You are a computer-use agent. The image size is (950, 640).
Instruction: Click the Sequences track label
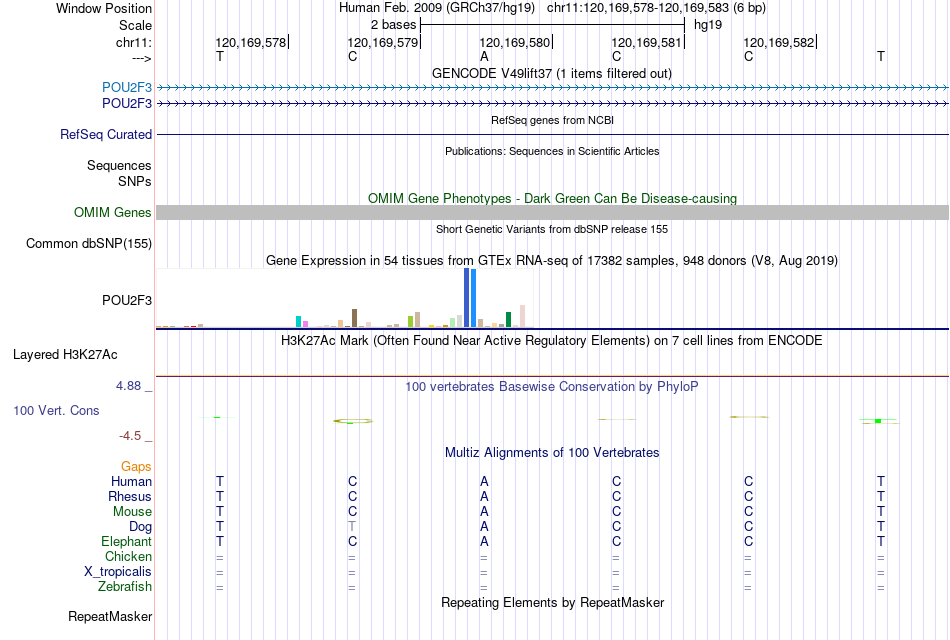tap(119, 165)
